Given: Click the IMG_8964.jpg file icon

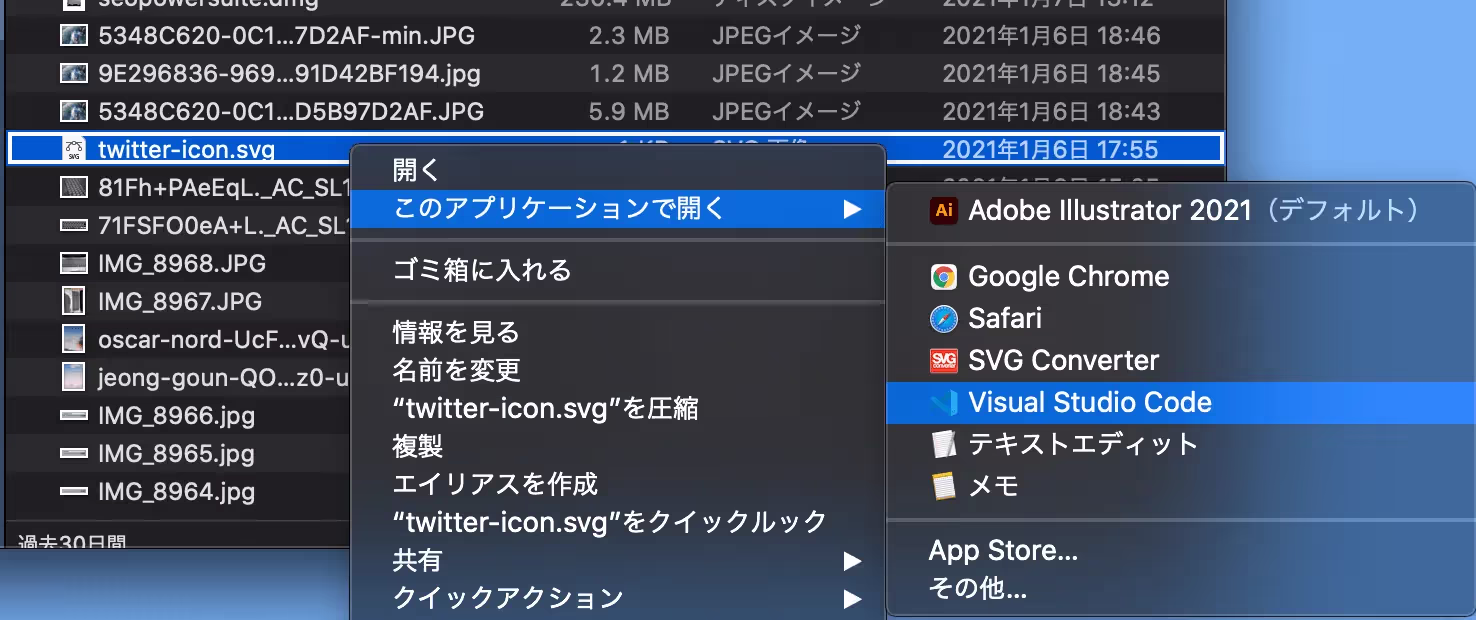Looking at the screenshot, I should point(73,491).
